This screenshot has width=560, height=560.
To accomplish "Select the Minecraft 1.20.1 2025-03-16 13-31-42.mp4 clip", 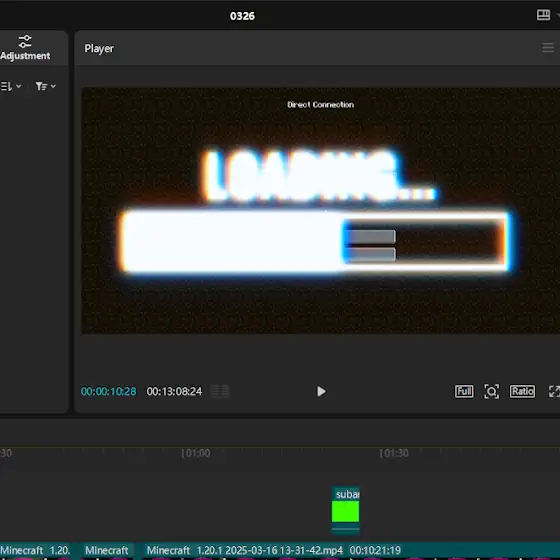I will pyautogui.click(x=351, y=551).
